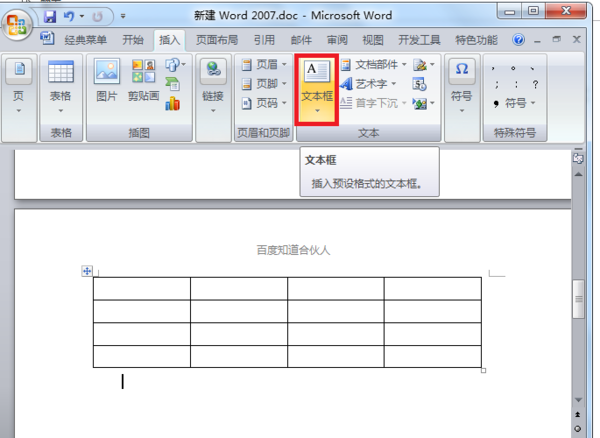The image size is (600, 438).
Task: Open the 表格 table grid dropdown
Action: (61, 87)
